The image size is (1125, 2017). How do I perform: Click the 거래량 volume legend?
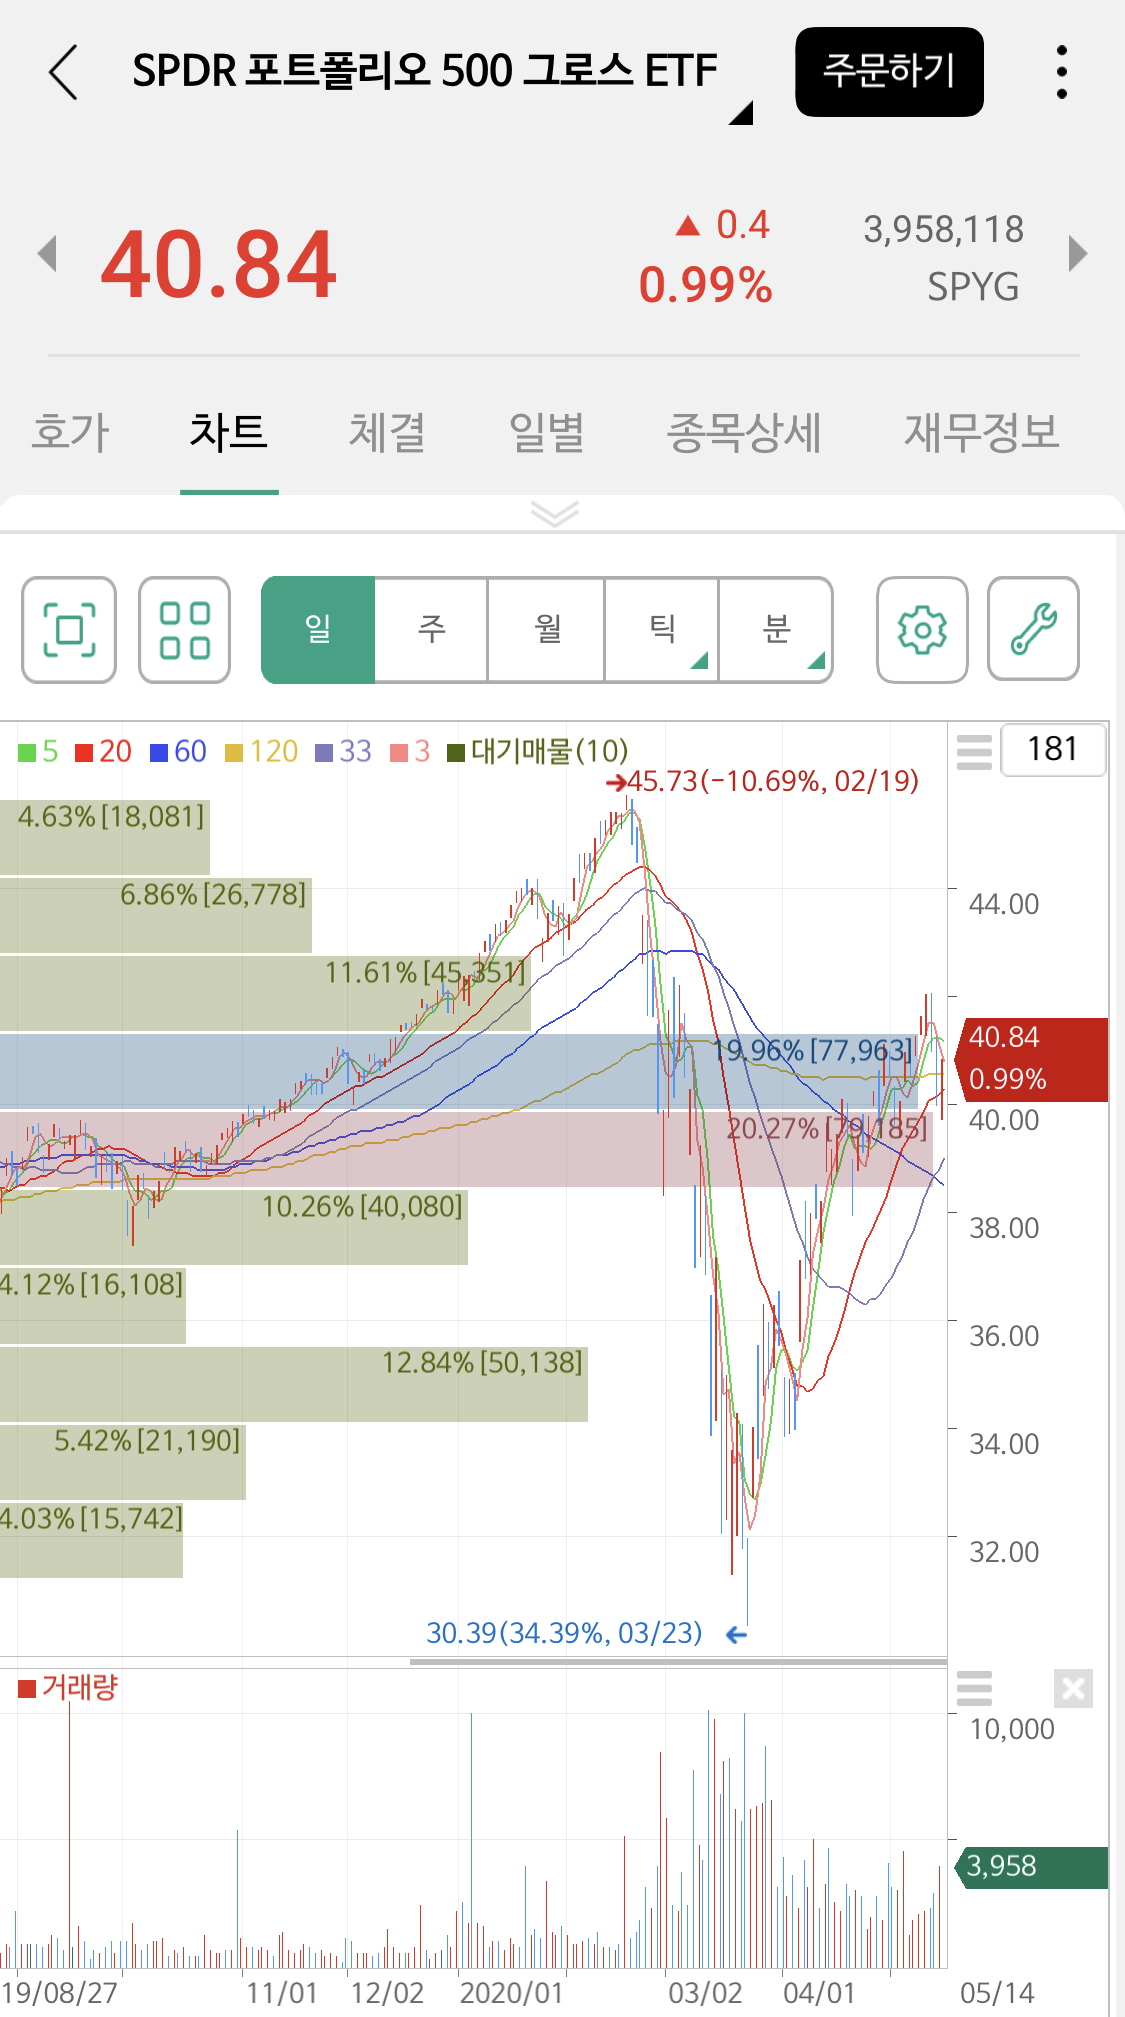click(x=68, y=1688)
